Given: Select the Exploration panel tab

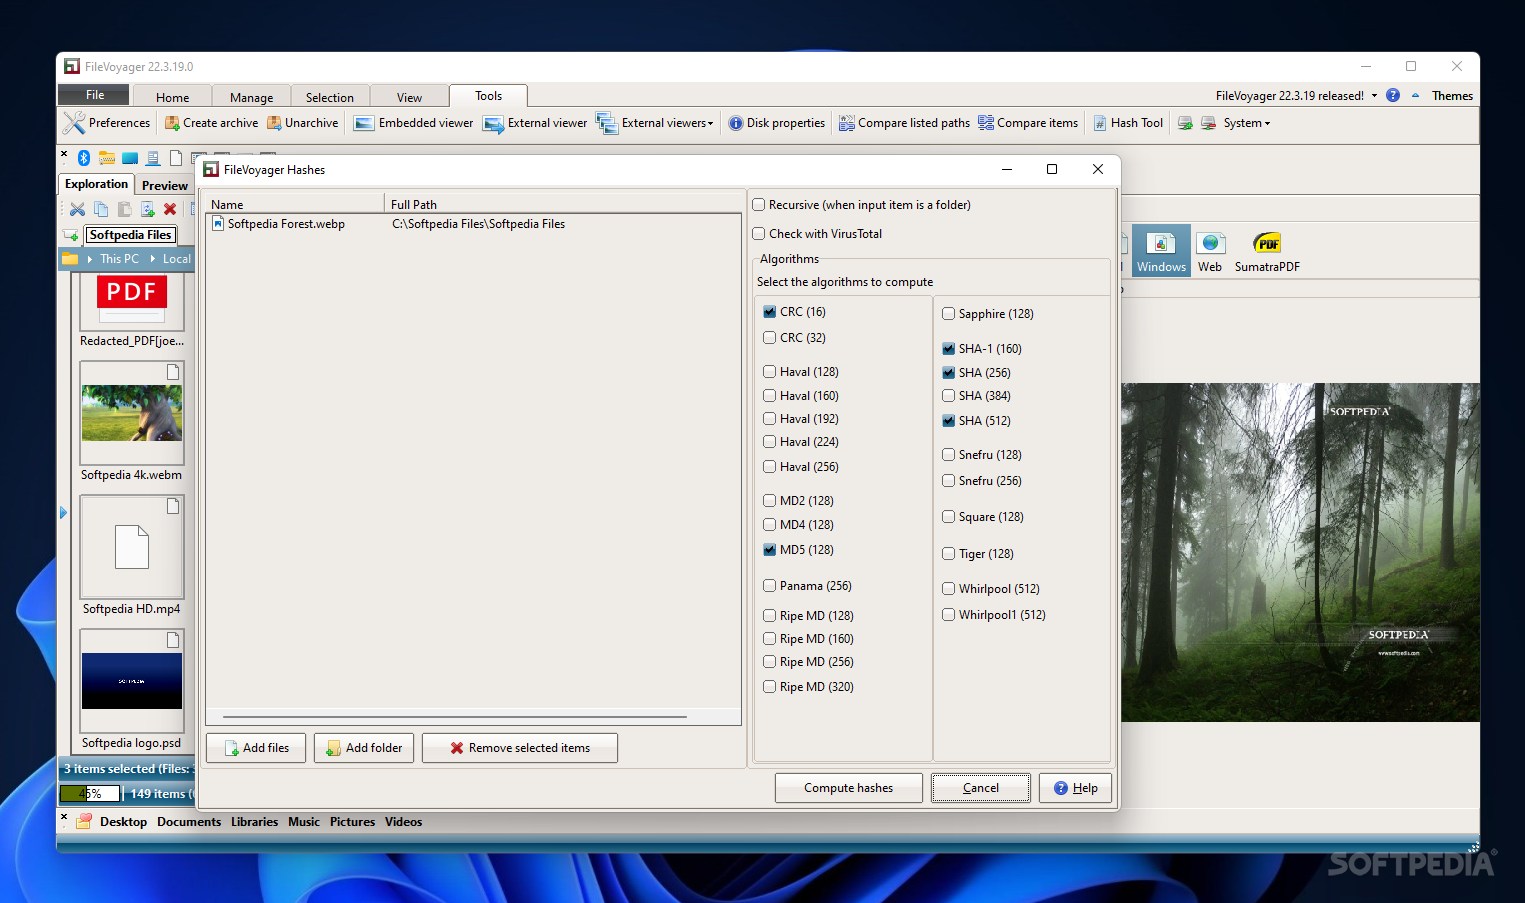Looking at the screenshot, I should [96, 184].
